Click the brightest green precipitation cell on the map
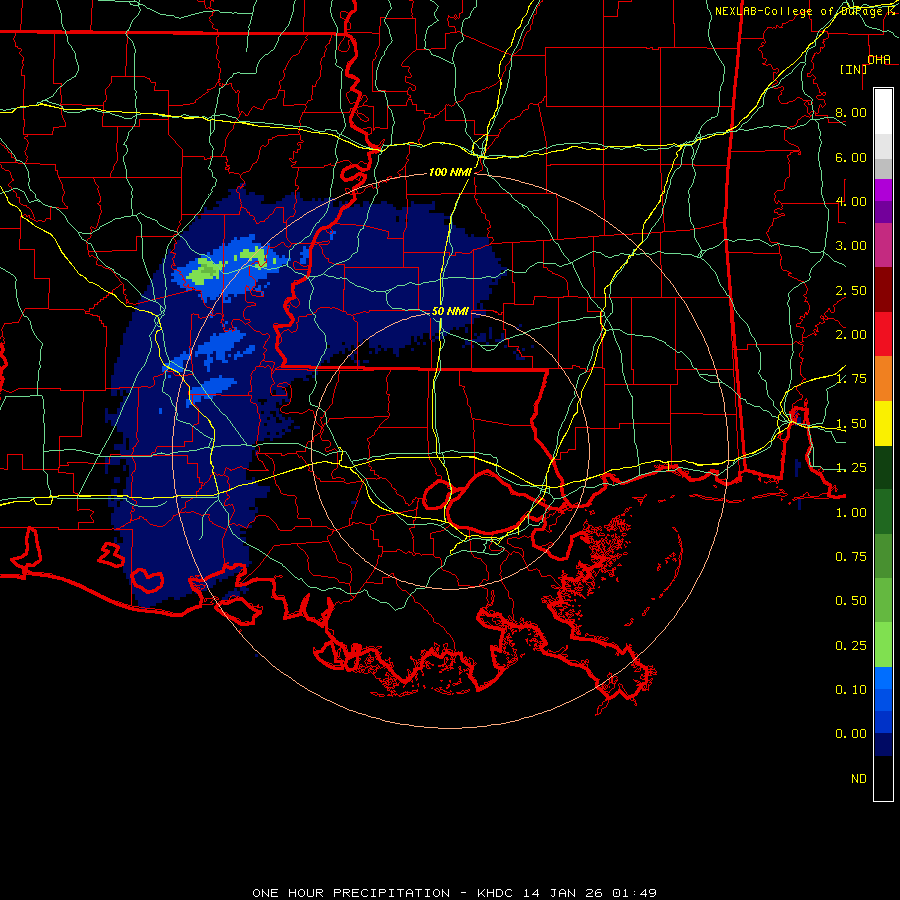This screenshot has width=900, height=900. click(204, 270)
